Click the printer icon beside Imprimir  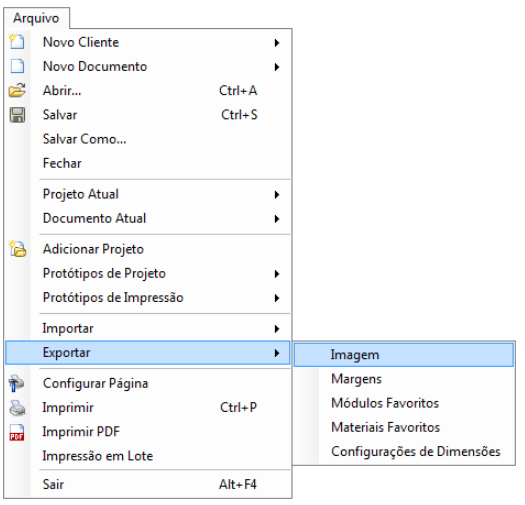[17, 408]
